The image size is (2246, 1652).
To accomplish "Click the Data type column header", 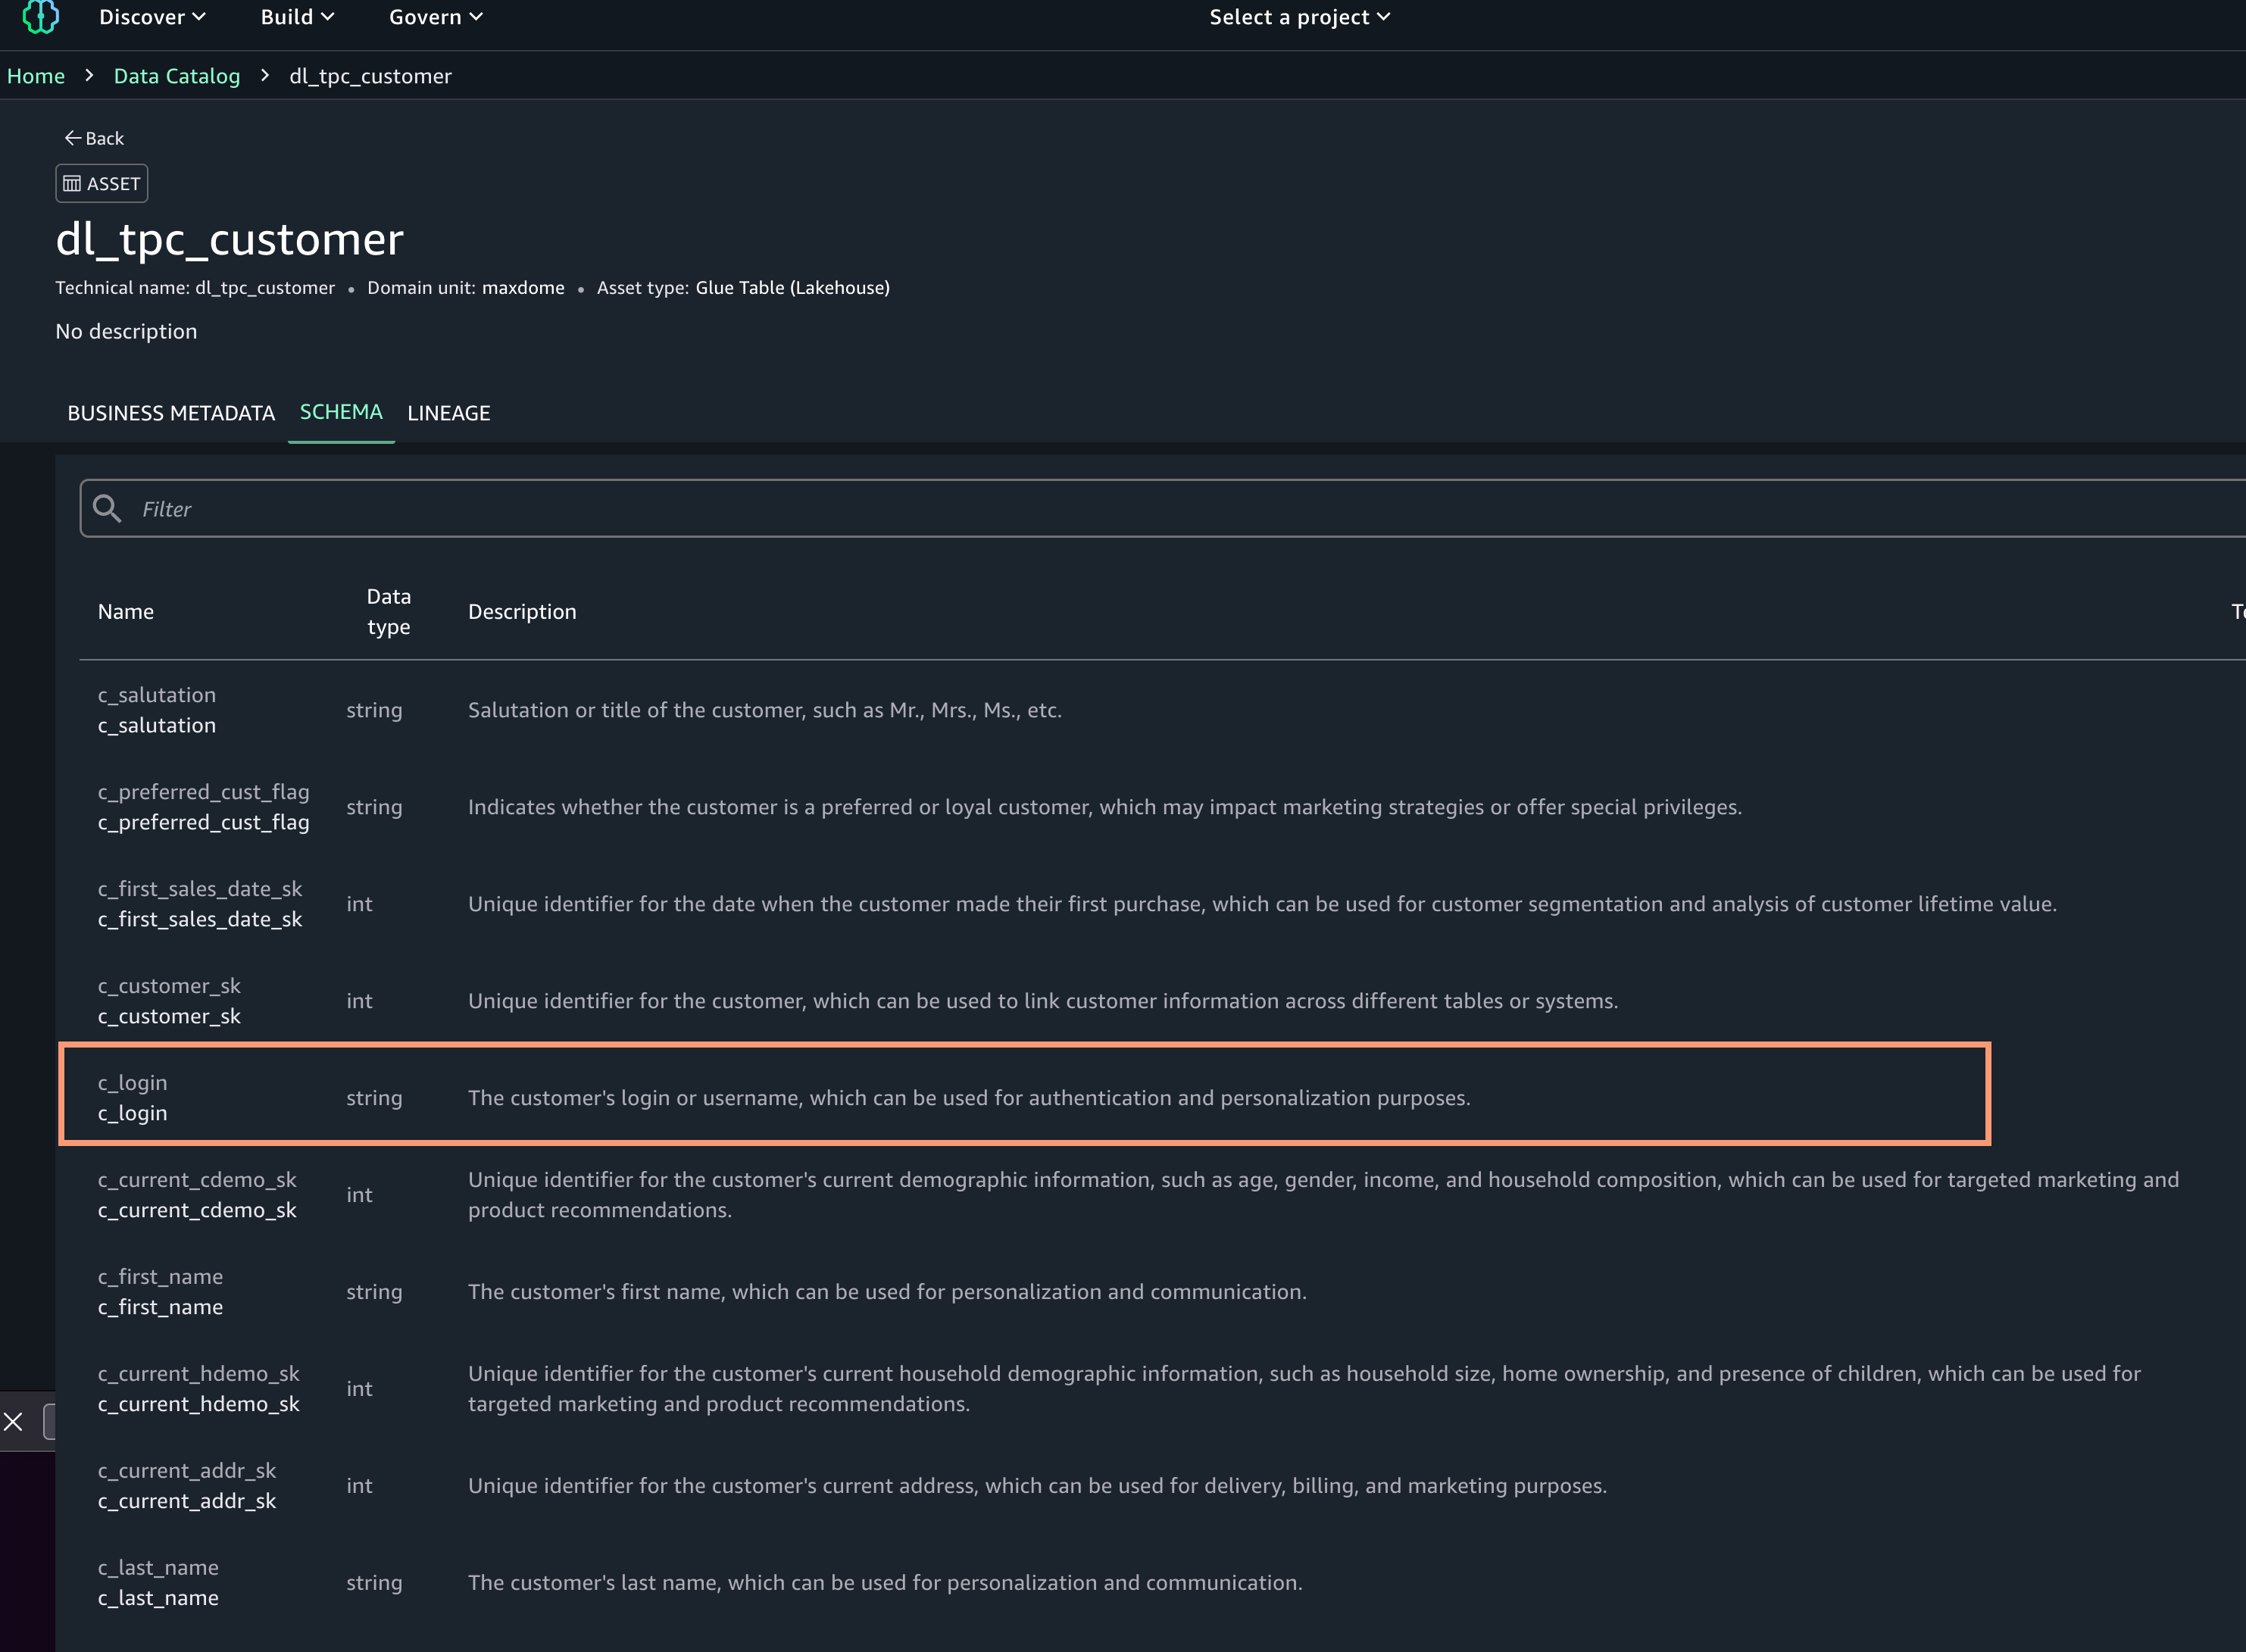I will tap(388, 612).
